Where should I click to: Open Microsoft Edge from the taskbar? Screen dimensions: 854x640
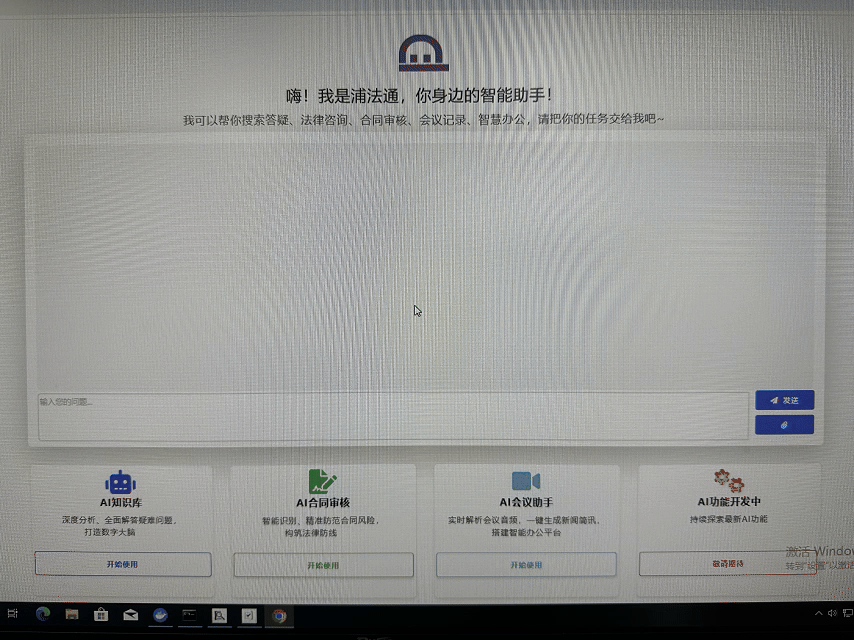click(x=43, y=614)
